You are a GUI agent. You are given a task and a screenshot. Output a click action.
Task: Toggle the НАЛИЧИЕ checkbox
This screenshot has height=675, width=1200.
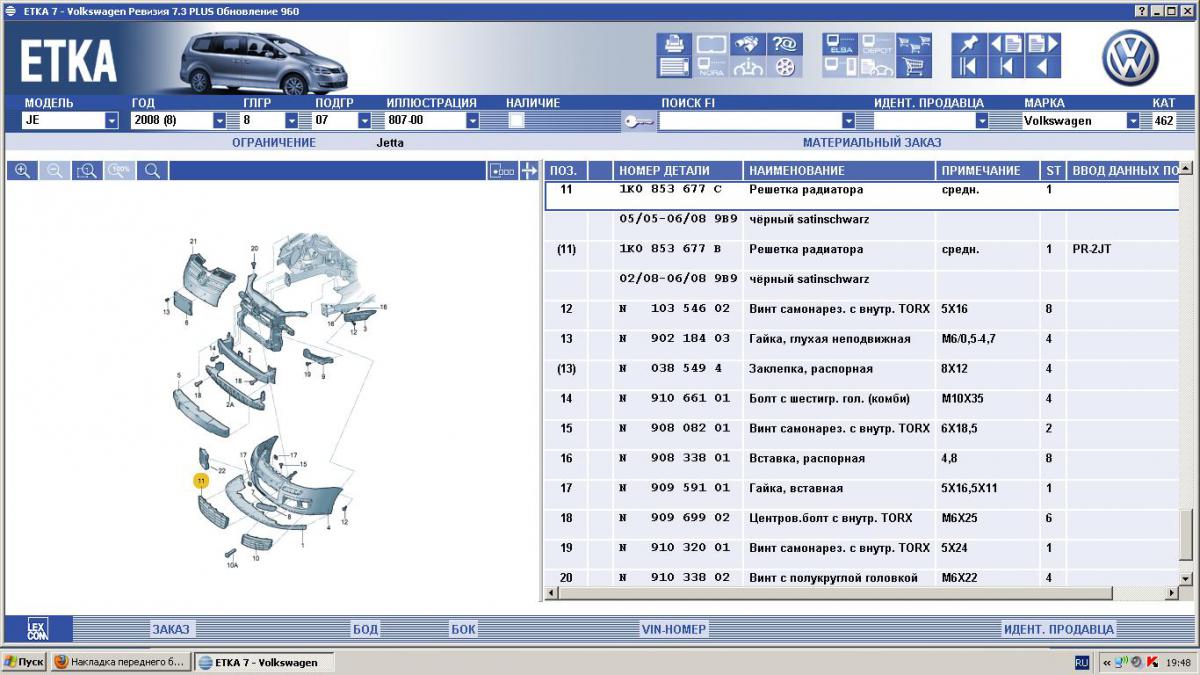pyautogui.click(x=516, y=121)
